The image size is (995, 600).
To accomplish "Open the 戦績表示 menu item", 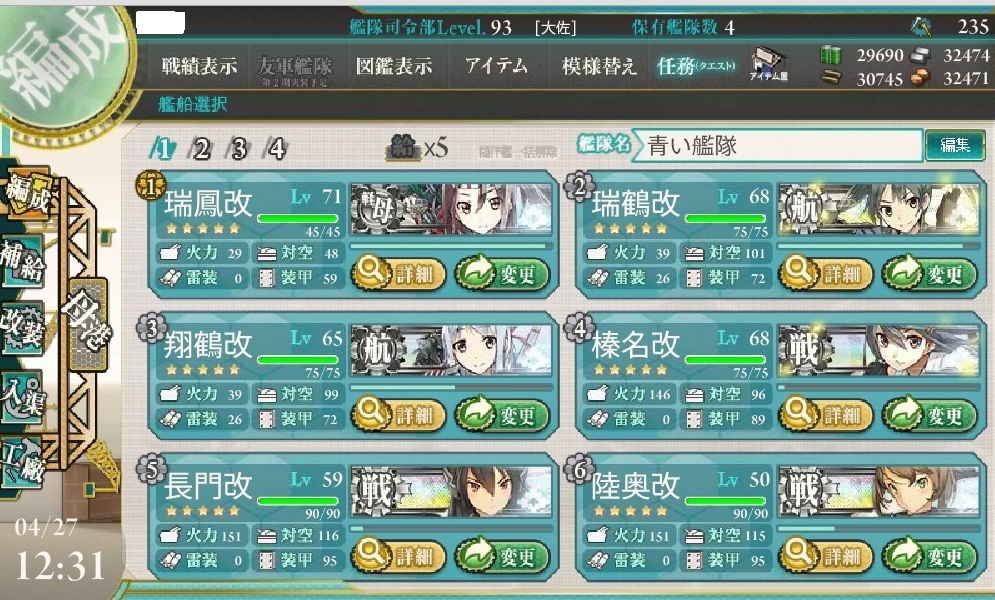I will [199, 65].
